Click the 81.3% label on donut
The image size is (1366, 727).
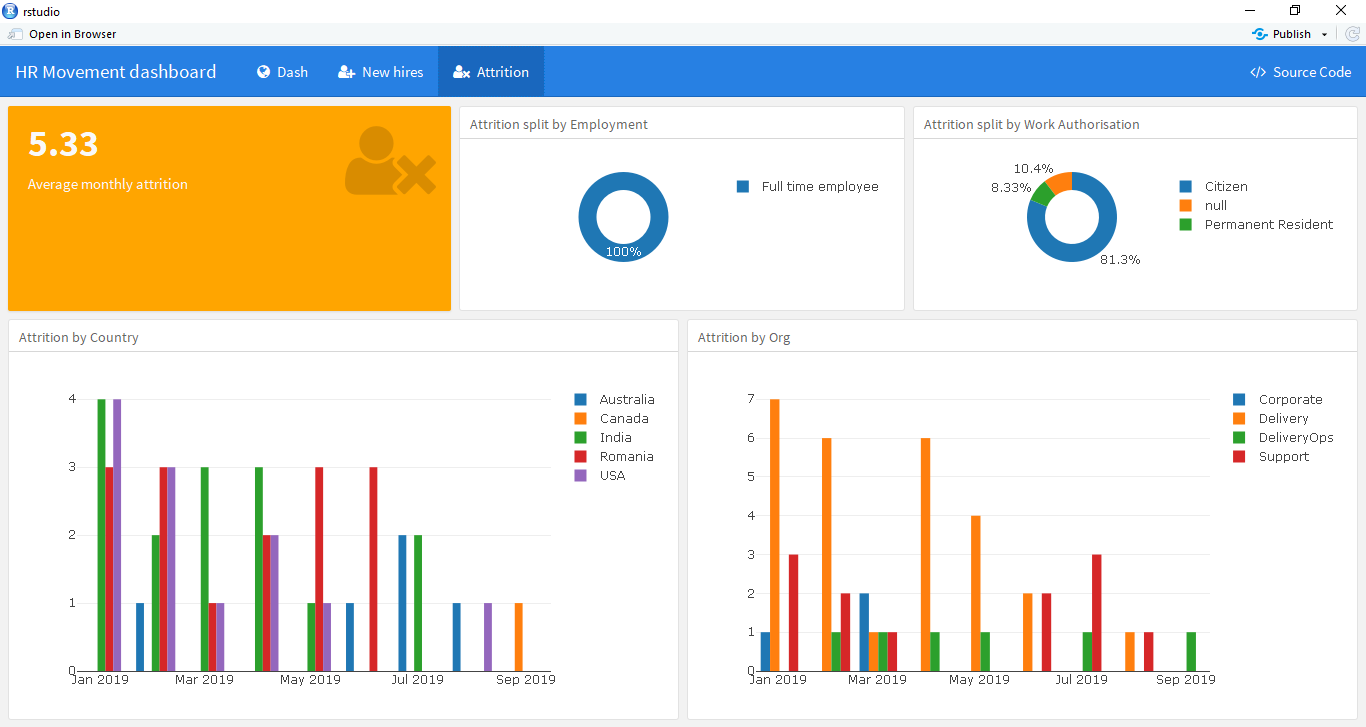(1120, 260)
